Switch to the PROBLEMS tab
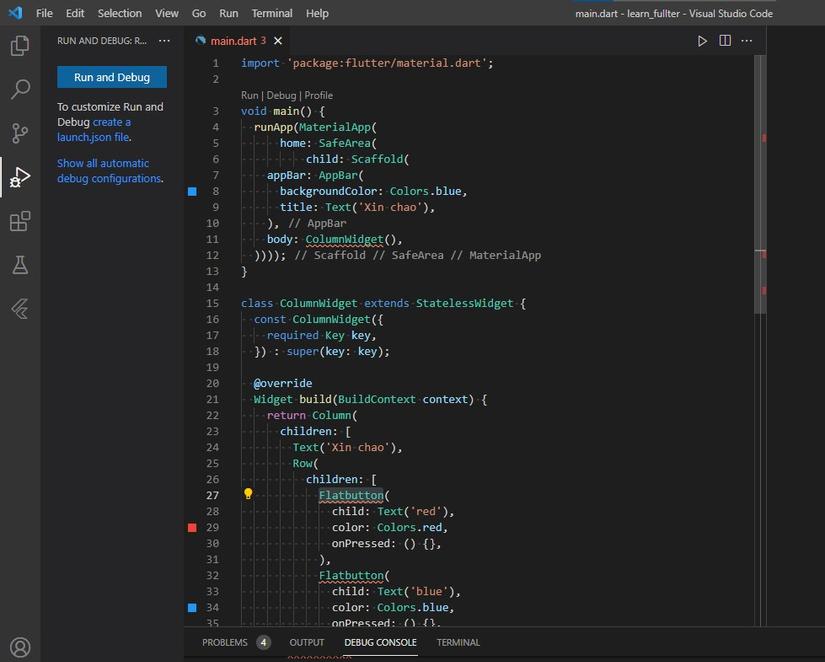 [x=224, y=642]
